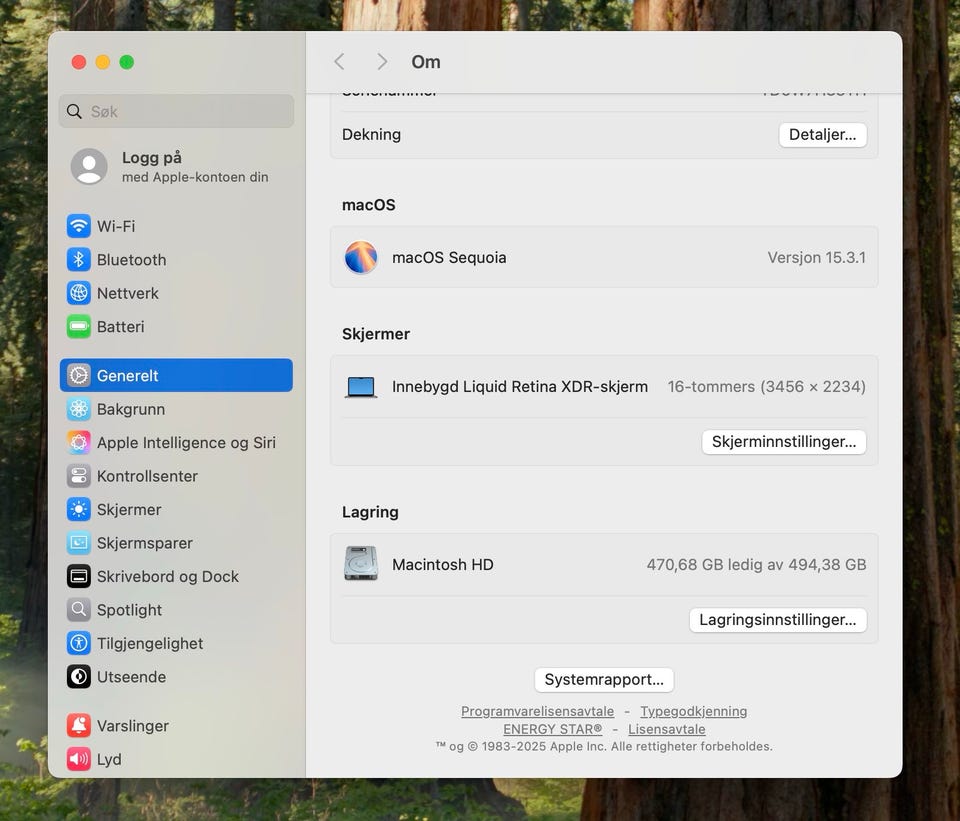Open the Kontrollsenter icon

(79, 476)
